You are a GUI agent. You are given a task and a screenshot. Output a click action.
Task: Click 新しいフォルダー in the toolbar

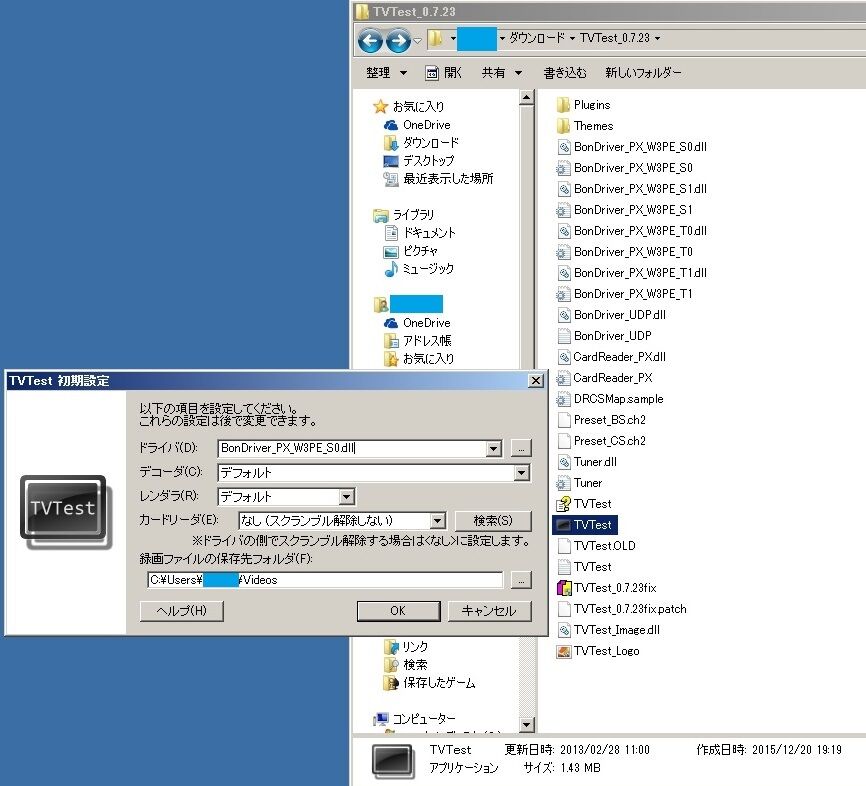643,72
